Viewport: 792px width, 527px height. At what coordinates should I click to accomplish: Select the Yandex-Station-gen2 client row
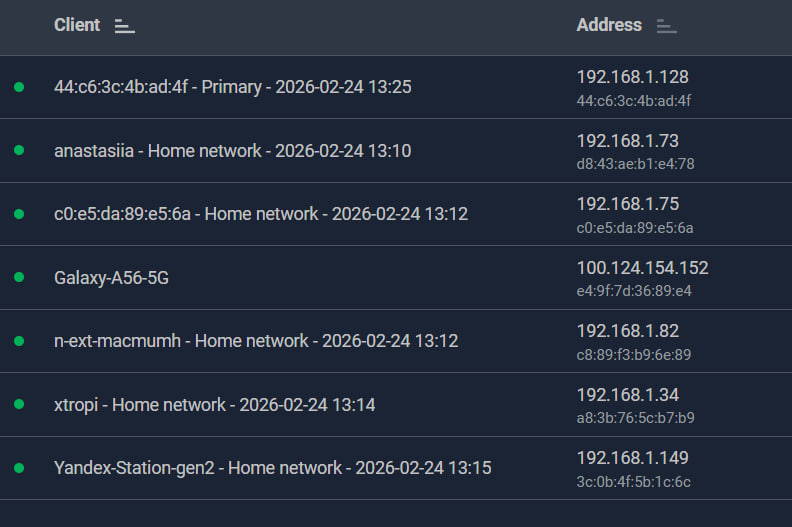272,468
